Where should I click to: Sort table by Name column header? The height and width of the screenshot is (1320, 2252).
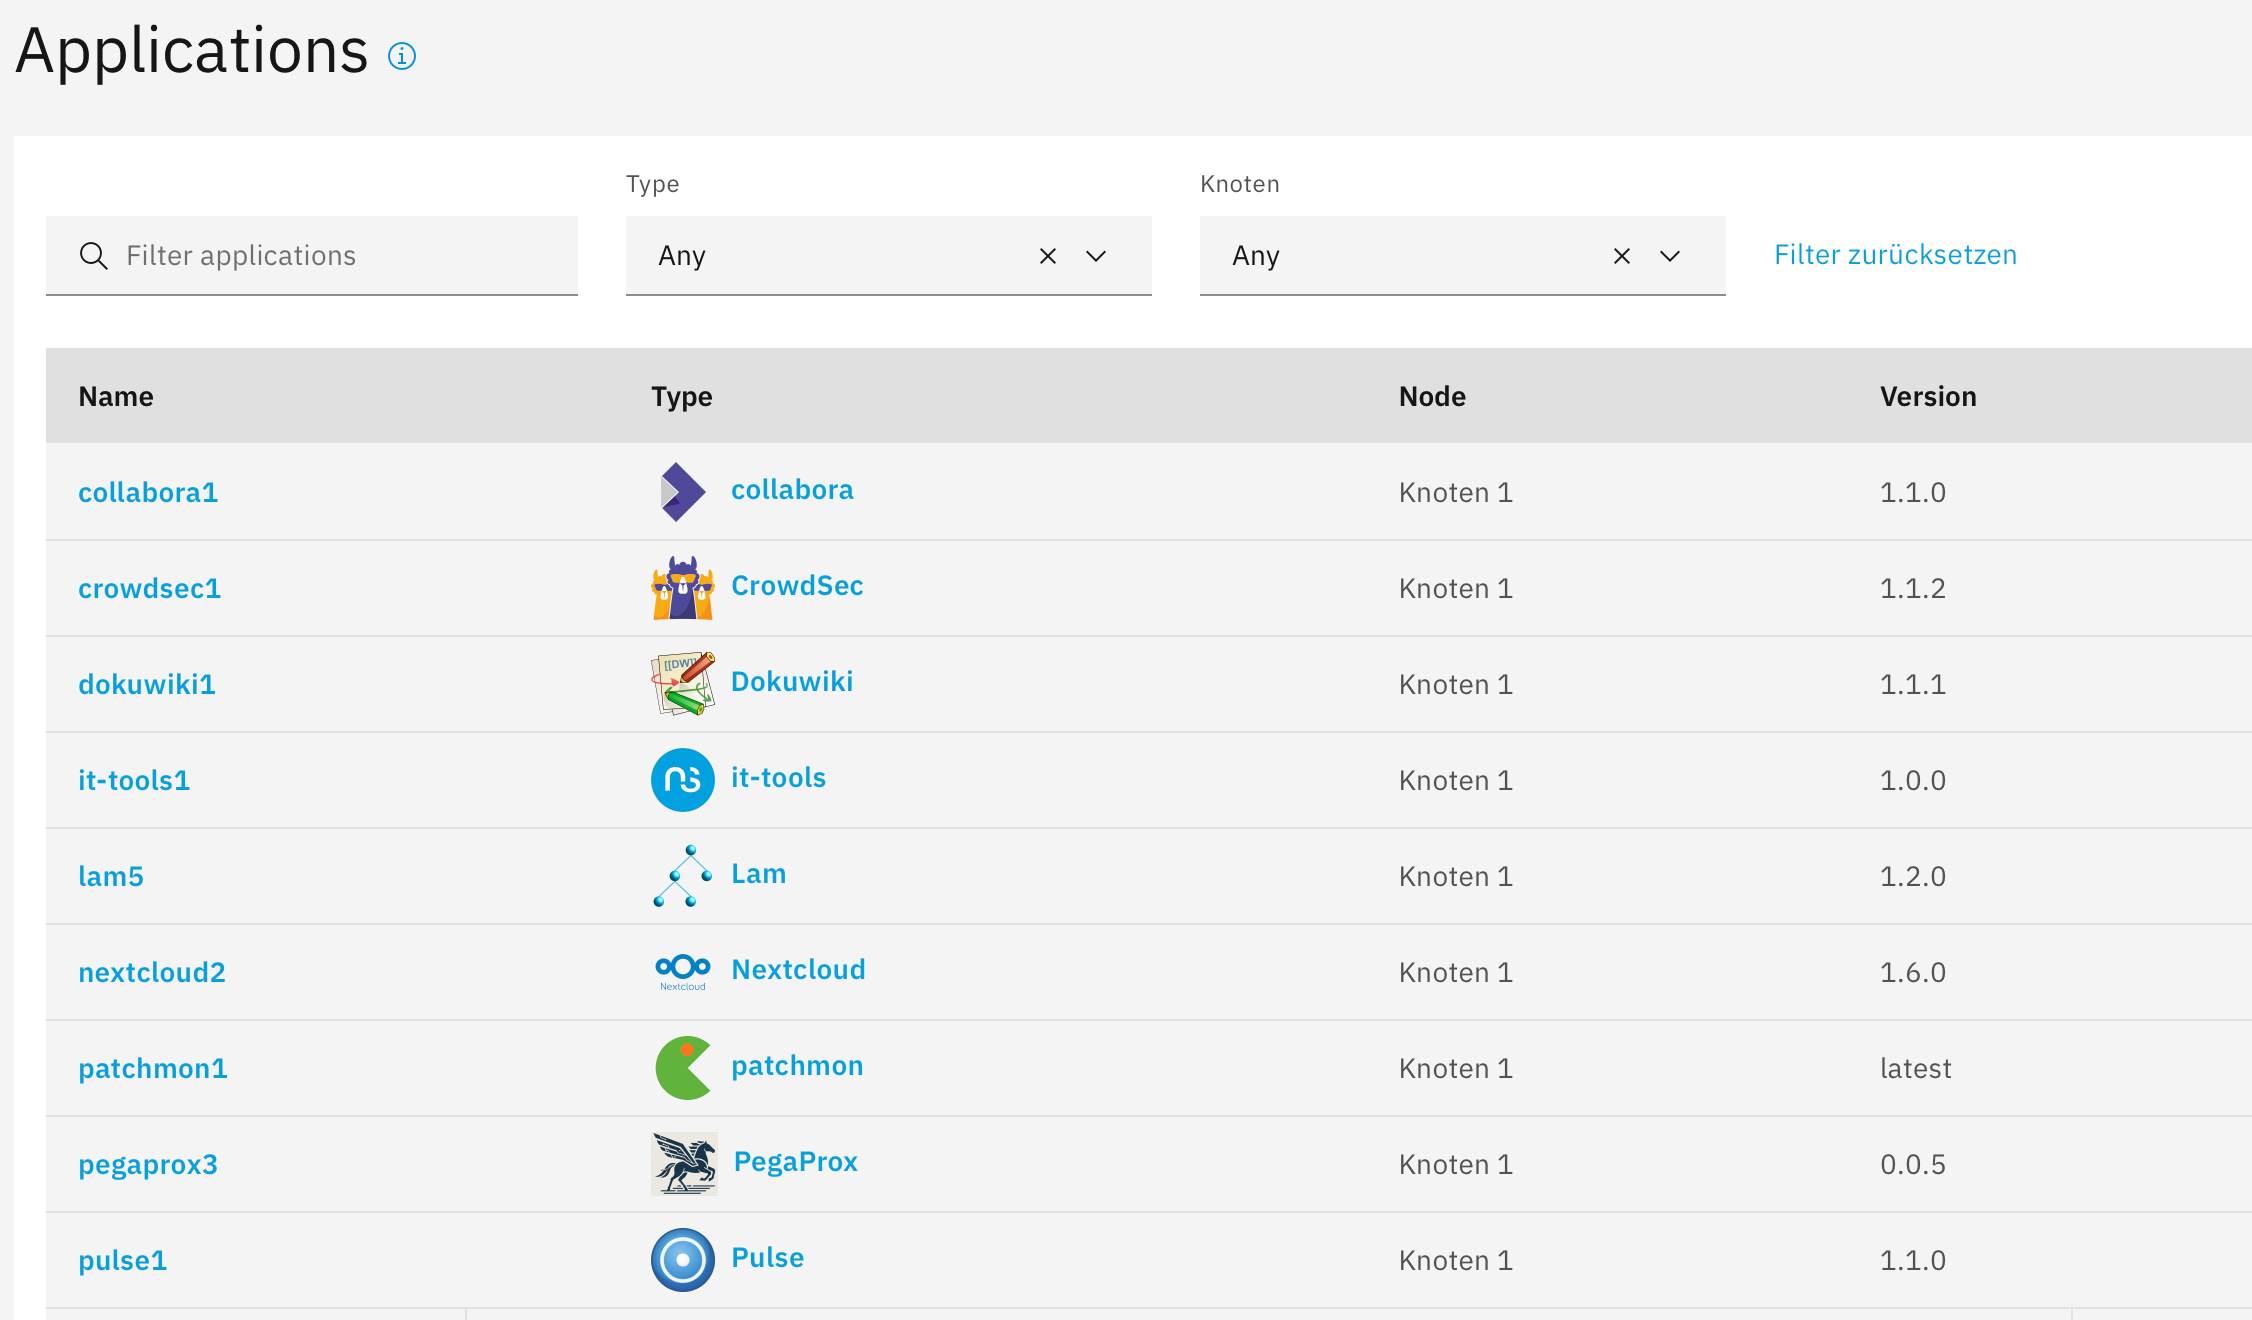coord(116,397)
